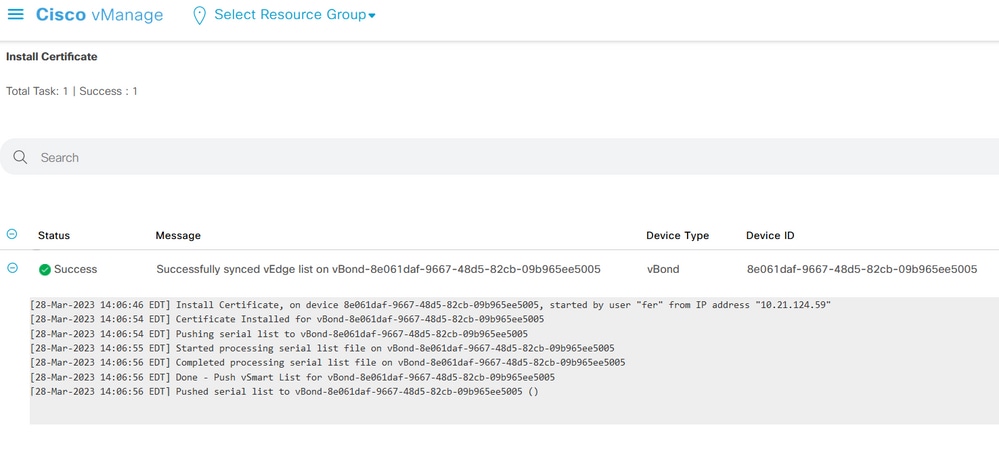Sort by the Device ID column header
This screenshot has width=999, height=455.
click(x=770, y=235)
